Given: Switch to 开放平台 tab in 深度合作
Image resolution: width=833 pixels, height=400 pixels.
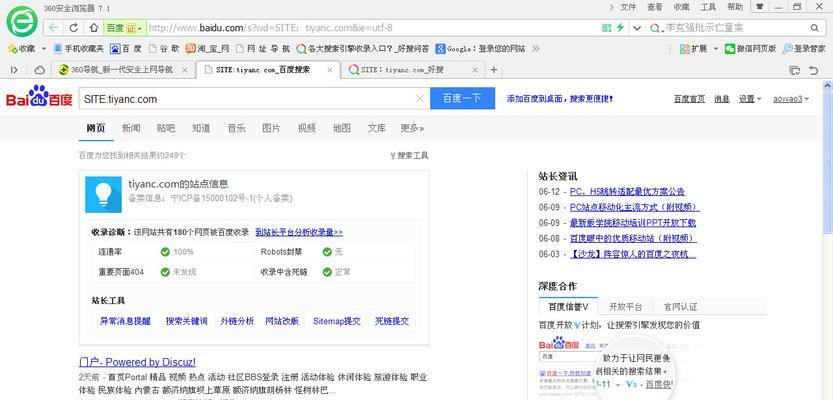Looking at the screenshot, I should point(625,307).
